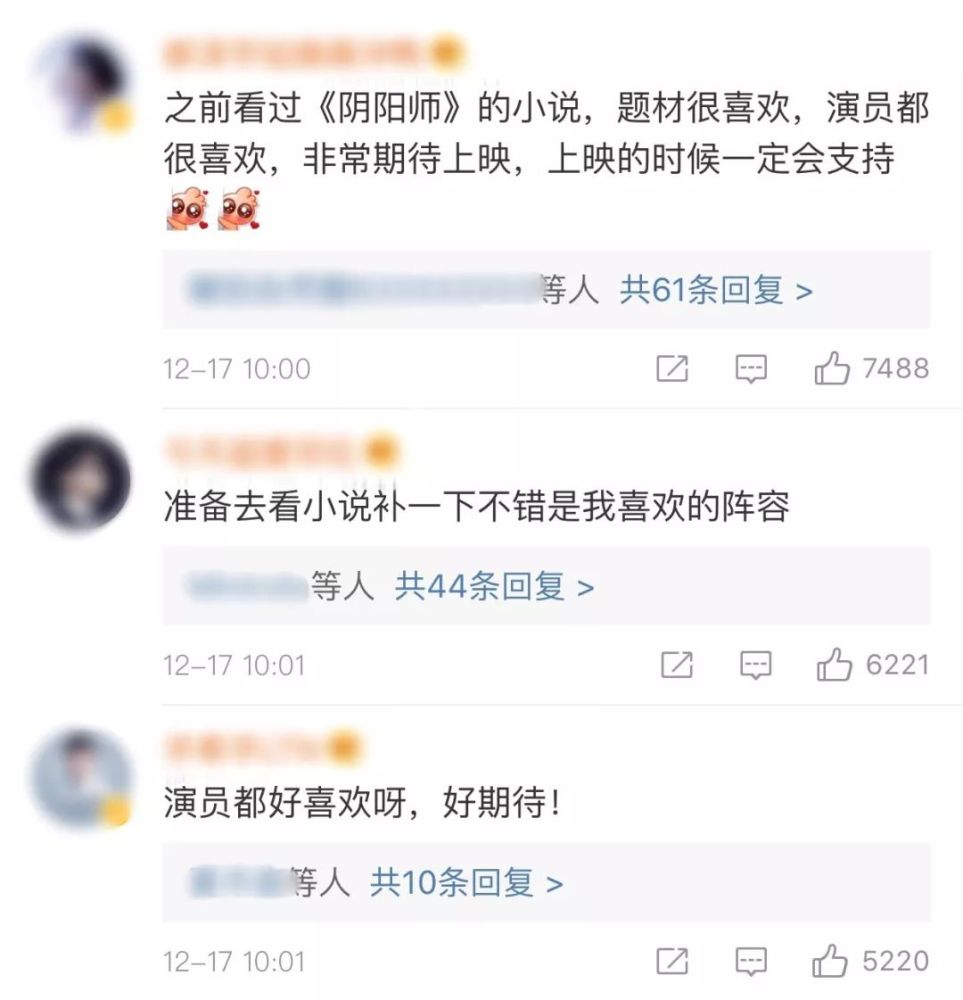The image size is (963, 1000).
Task: Repost the comment with 6221 likes
Action: point(677,665)
